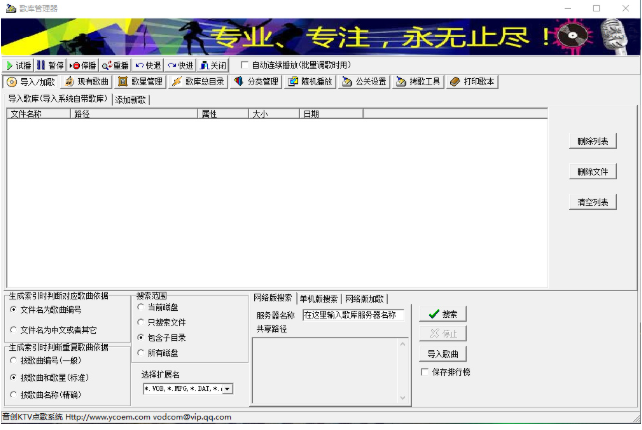Select radio 按歌曲名称(精确)
This screenshot has width=642, height=430.
click(45, 395)
